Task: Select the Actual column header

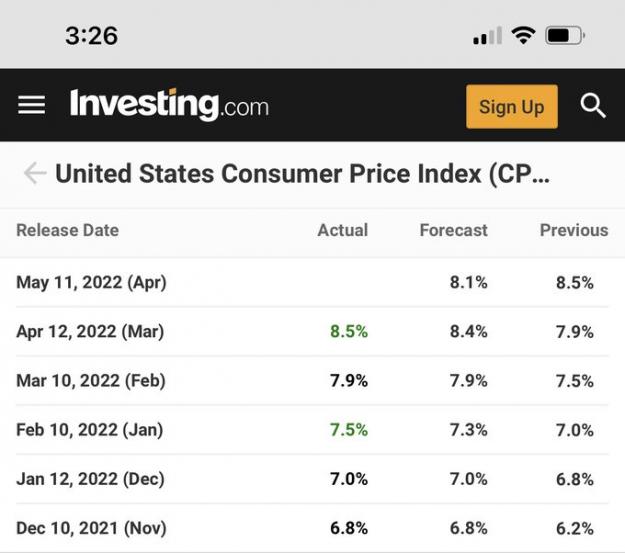Action: pyautogui.click(x=342, y=230)
